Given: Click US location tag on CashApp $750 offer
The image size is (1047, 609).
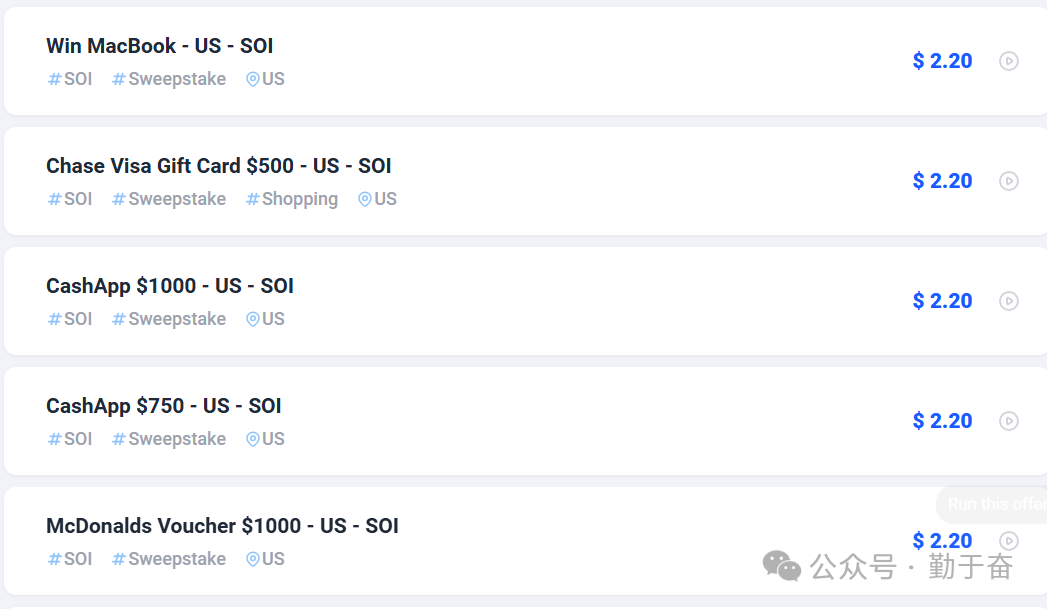Looking at the screenshot, I should click(265, 439).
